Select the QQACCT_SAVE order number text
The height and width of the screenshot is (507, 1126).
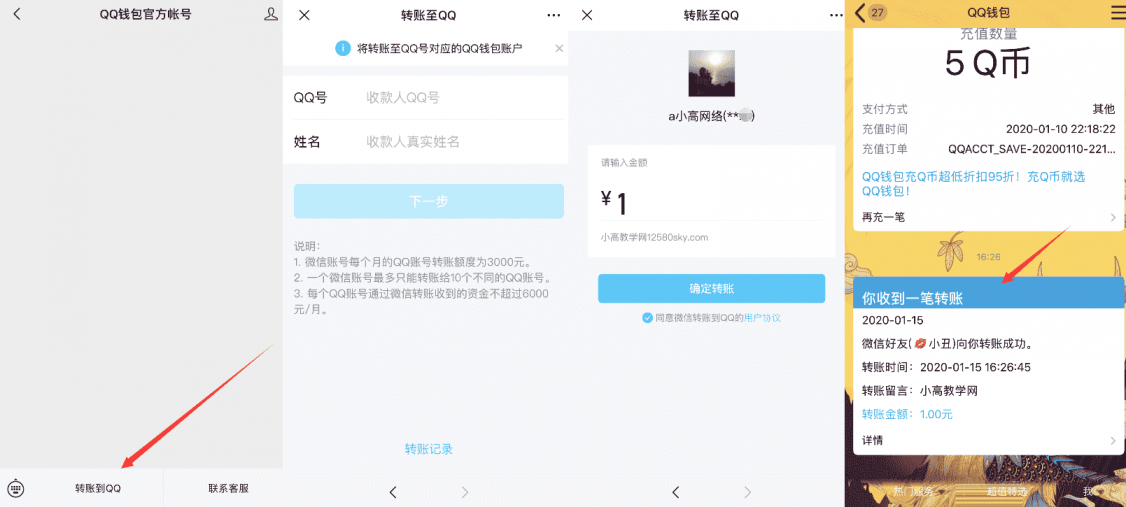coord(1032,149)
